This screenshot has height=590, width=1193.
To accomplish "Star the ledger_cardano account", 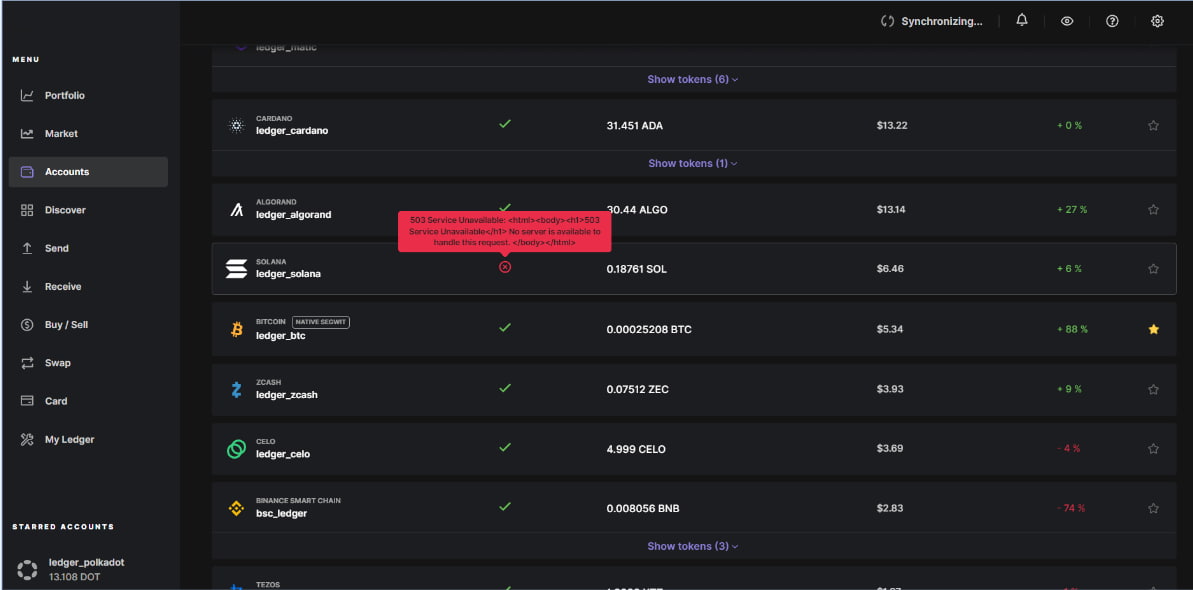I will coord(1153,126).
